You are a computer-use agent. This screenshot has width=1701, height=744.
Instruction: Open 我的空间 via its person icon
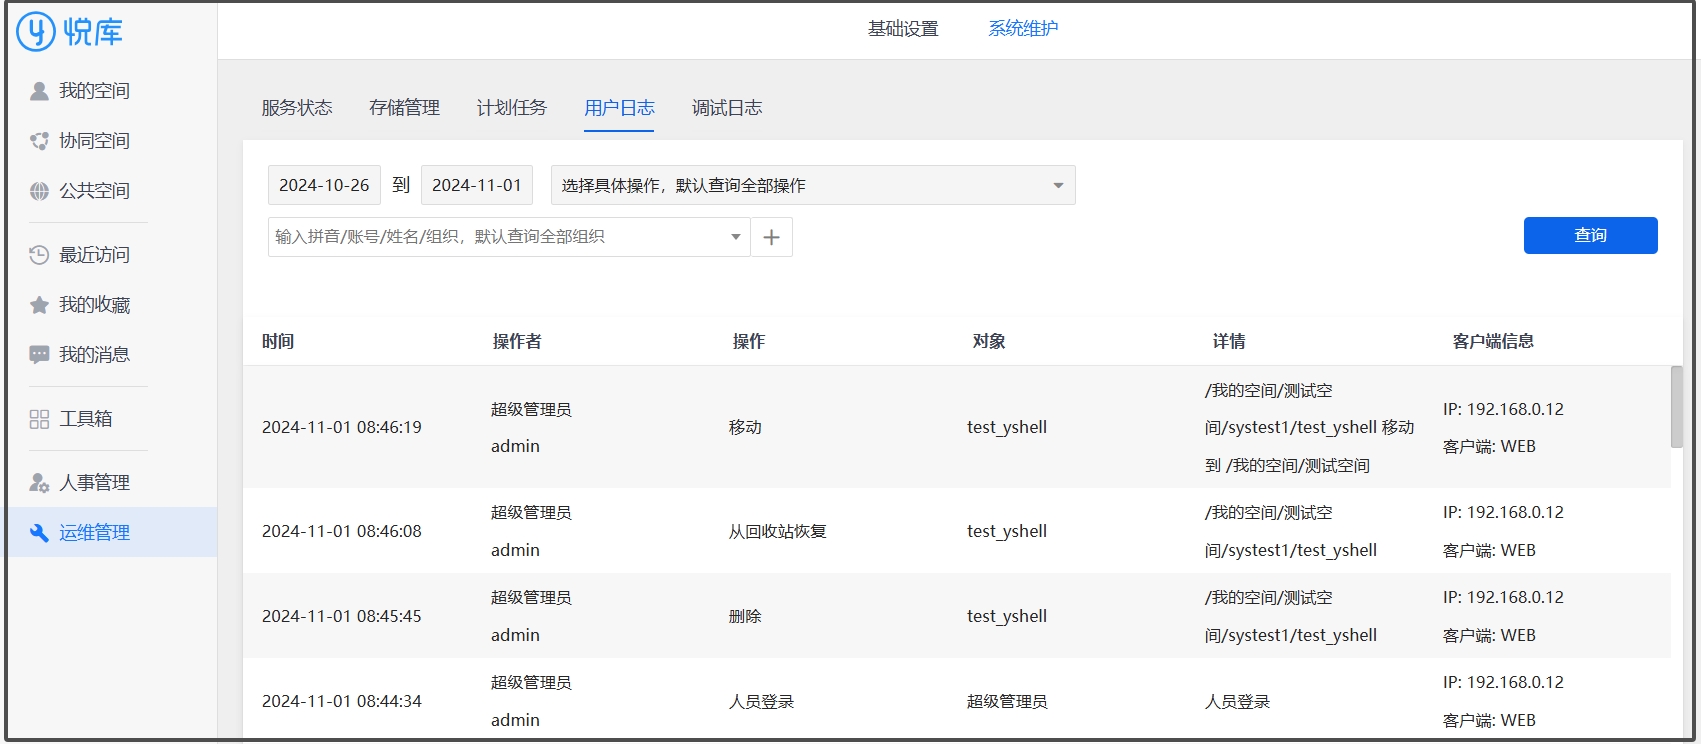click(x=39, y=91)
